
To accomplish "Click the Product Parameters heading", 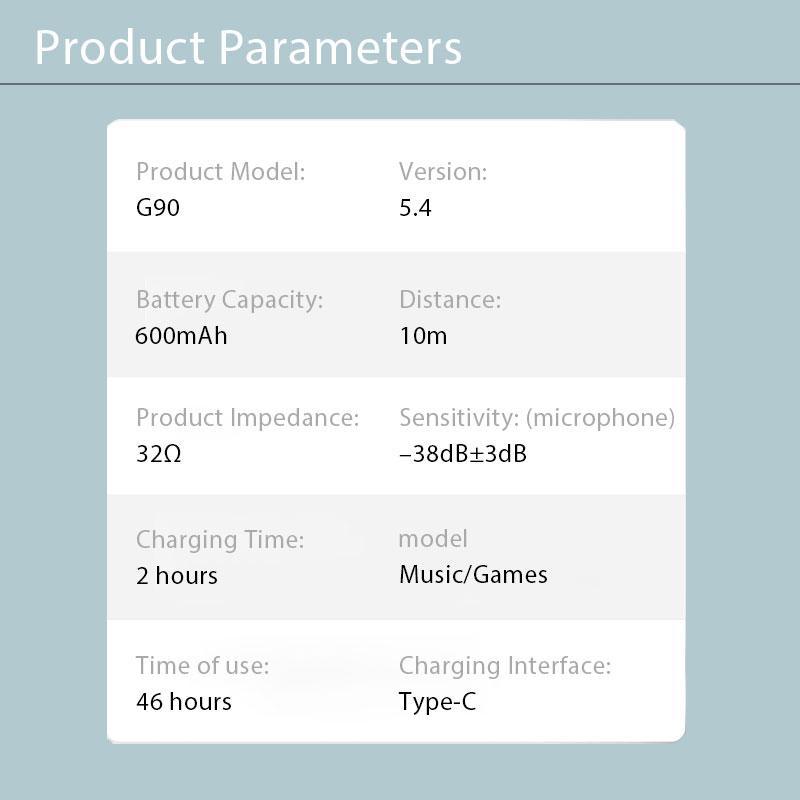I will (x=248, y=47).
